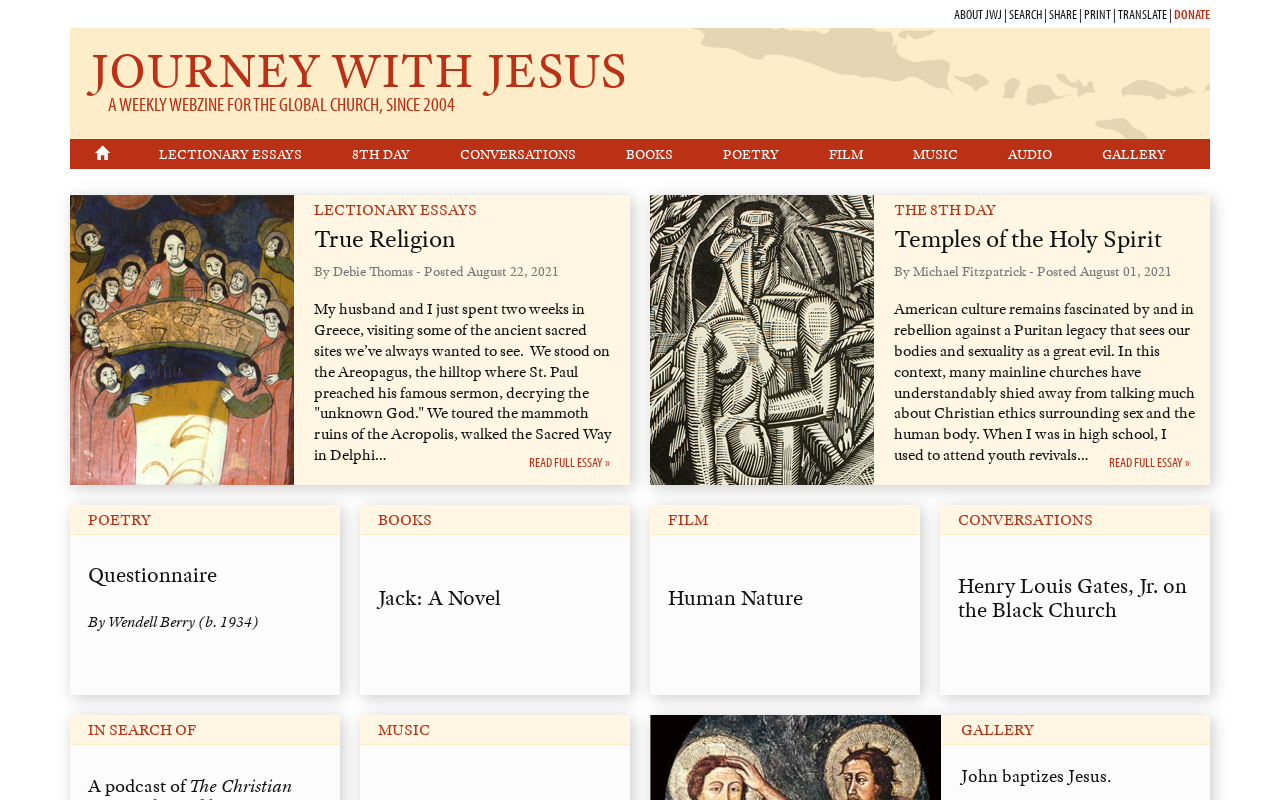Open the True Religion painting thumbnail
The height and width of the screenshot is (800, 1280).
[182, 340]
